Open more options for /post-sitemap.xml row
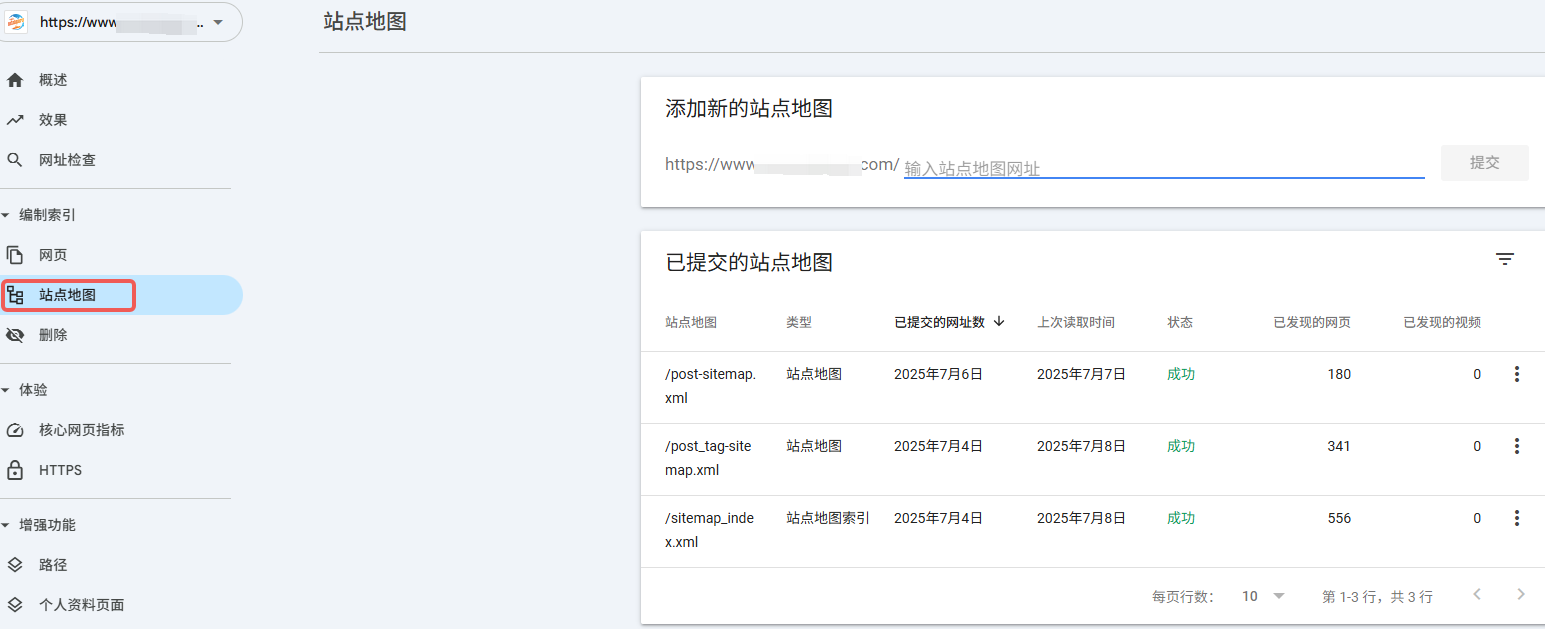Screen dimensions: 1545x629 pyautogui.click(x=1516, y=374)
